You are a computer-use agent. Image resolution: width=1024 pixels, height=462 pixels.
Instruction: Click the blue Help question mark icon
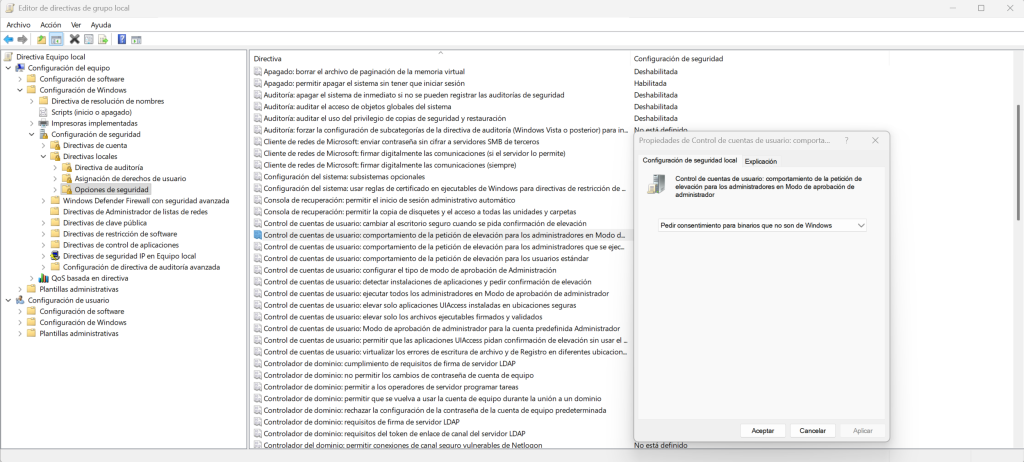click(121, 40)
